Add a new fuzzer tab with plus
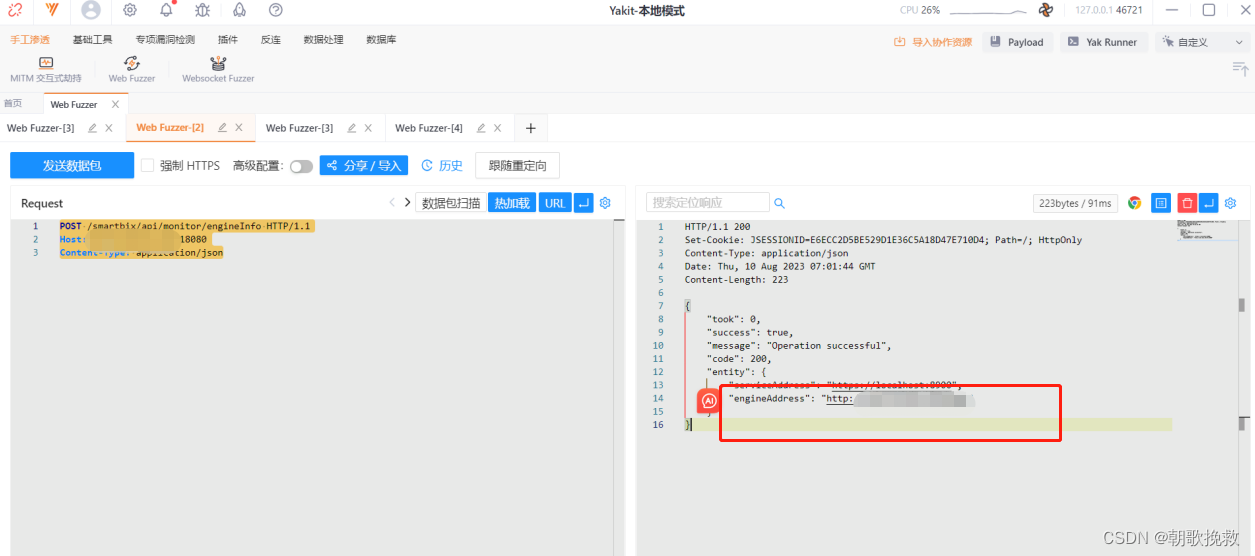Image resolution: width=1255 pixels, height=556 pixels. 531,128
